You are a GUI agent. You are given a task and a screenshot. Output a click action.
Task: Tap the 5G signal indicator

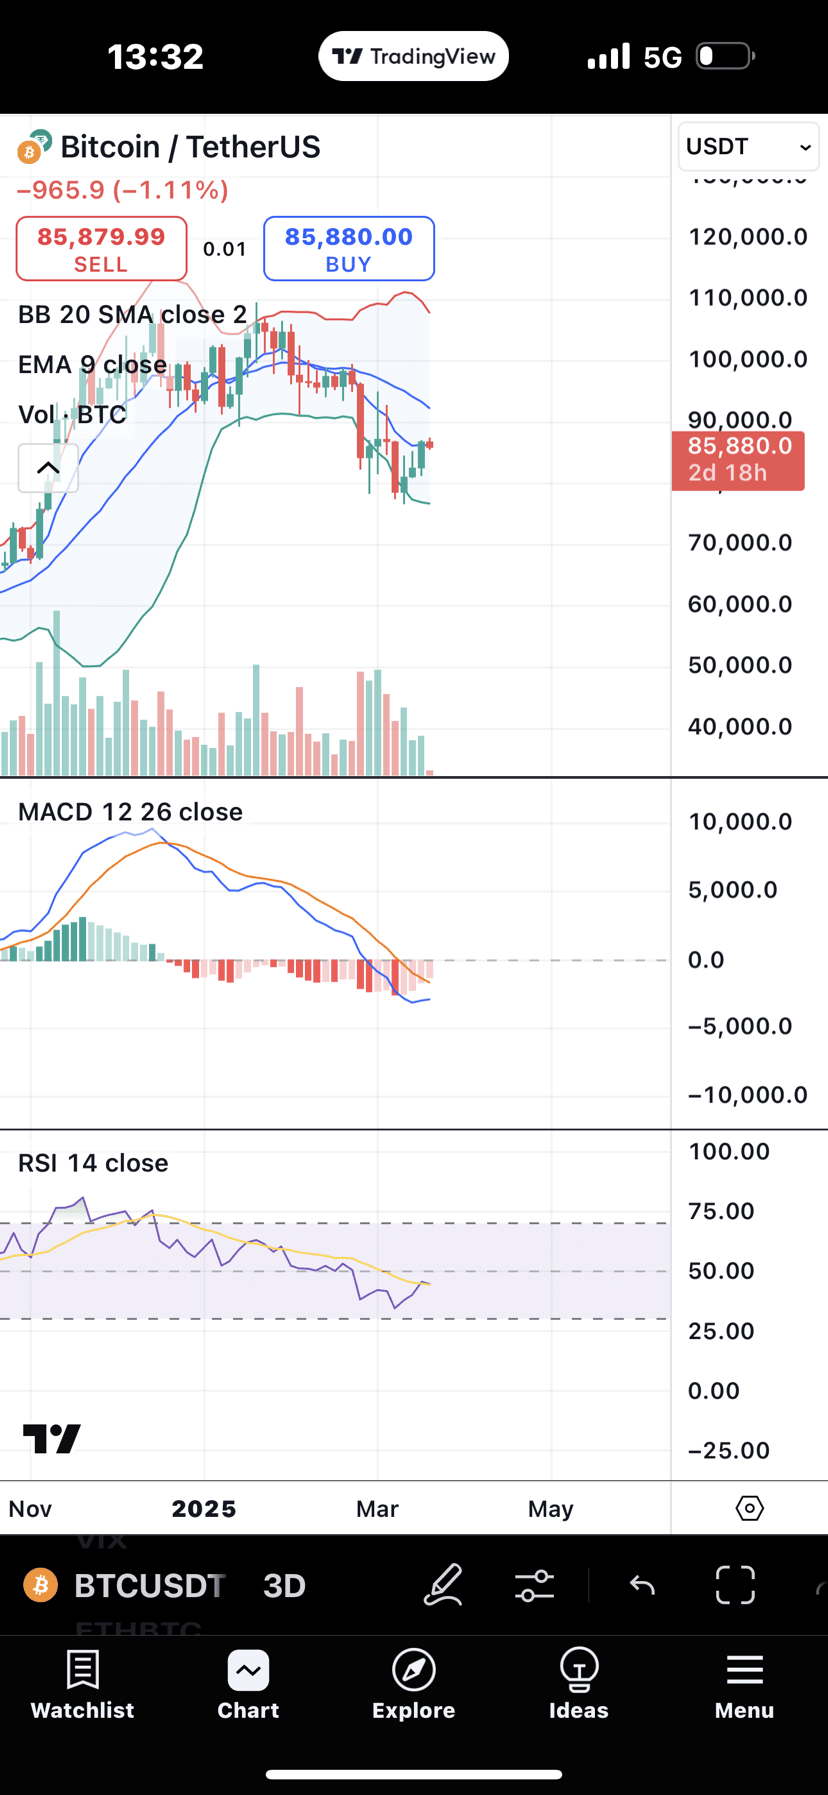662,57
